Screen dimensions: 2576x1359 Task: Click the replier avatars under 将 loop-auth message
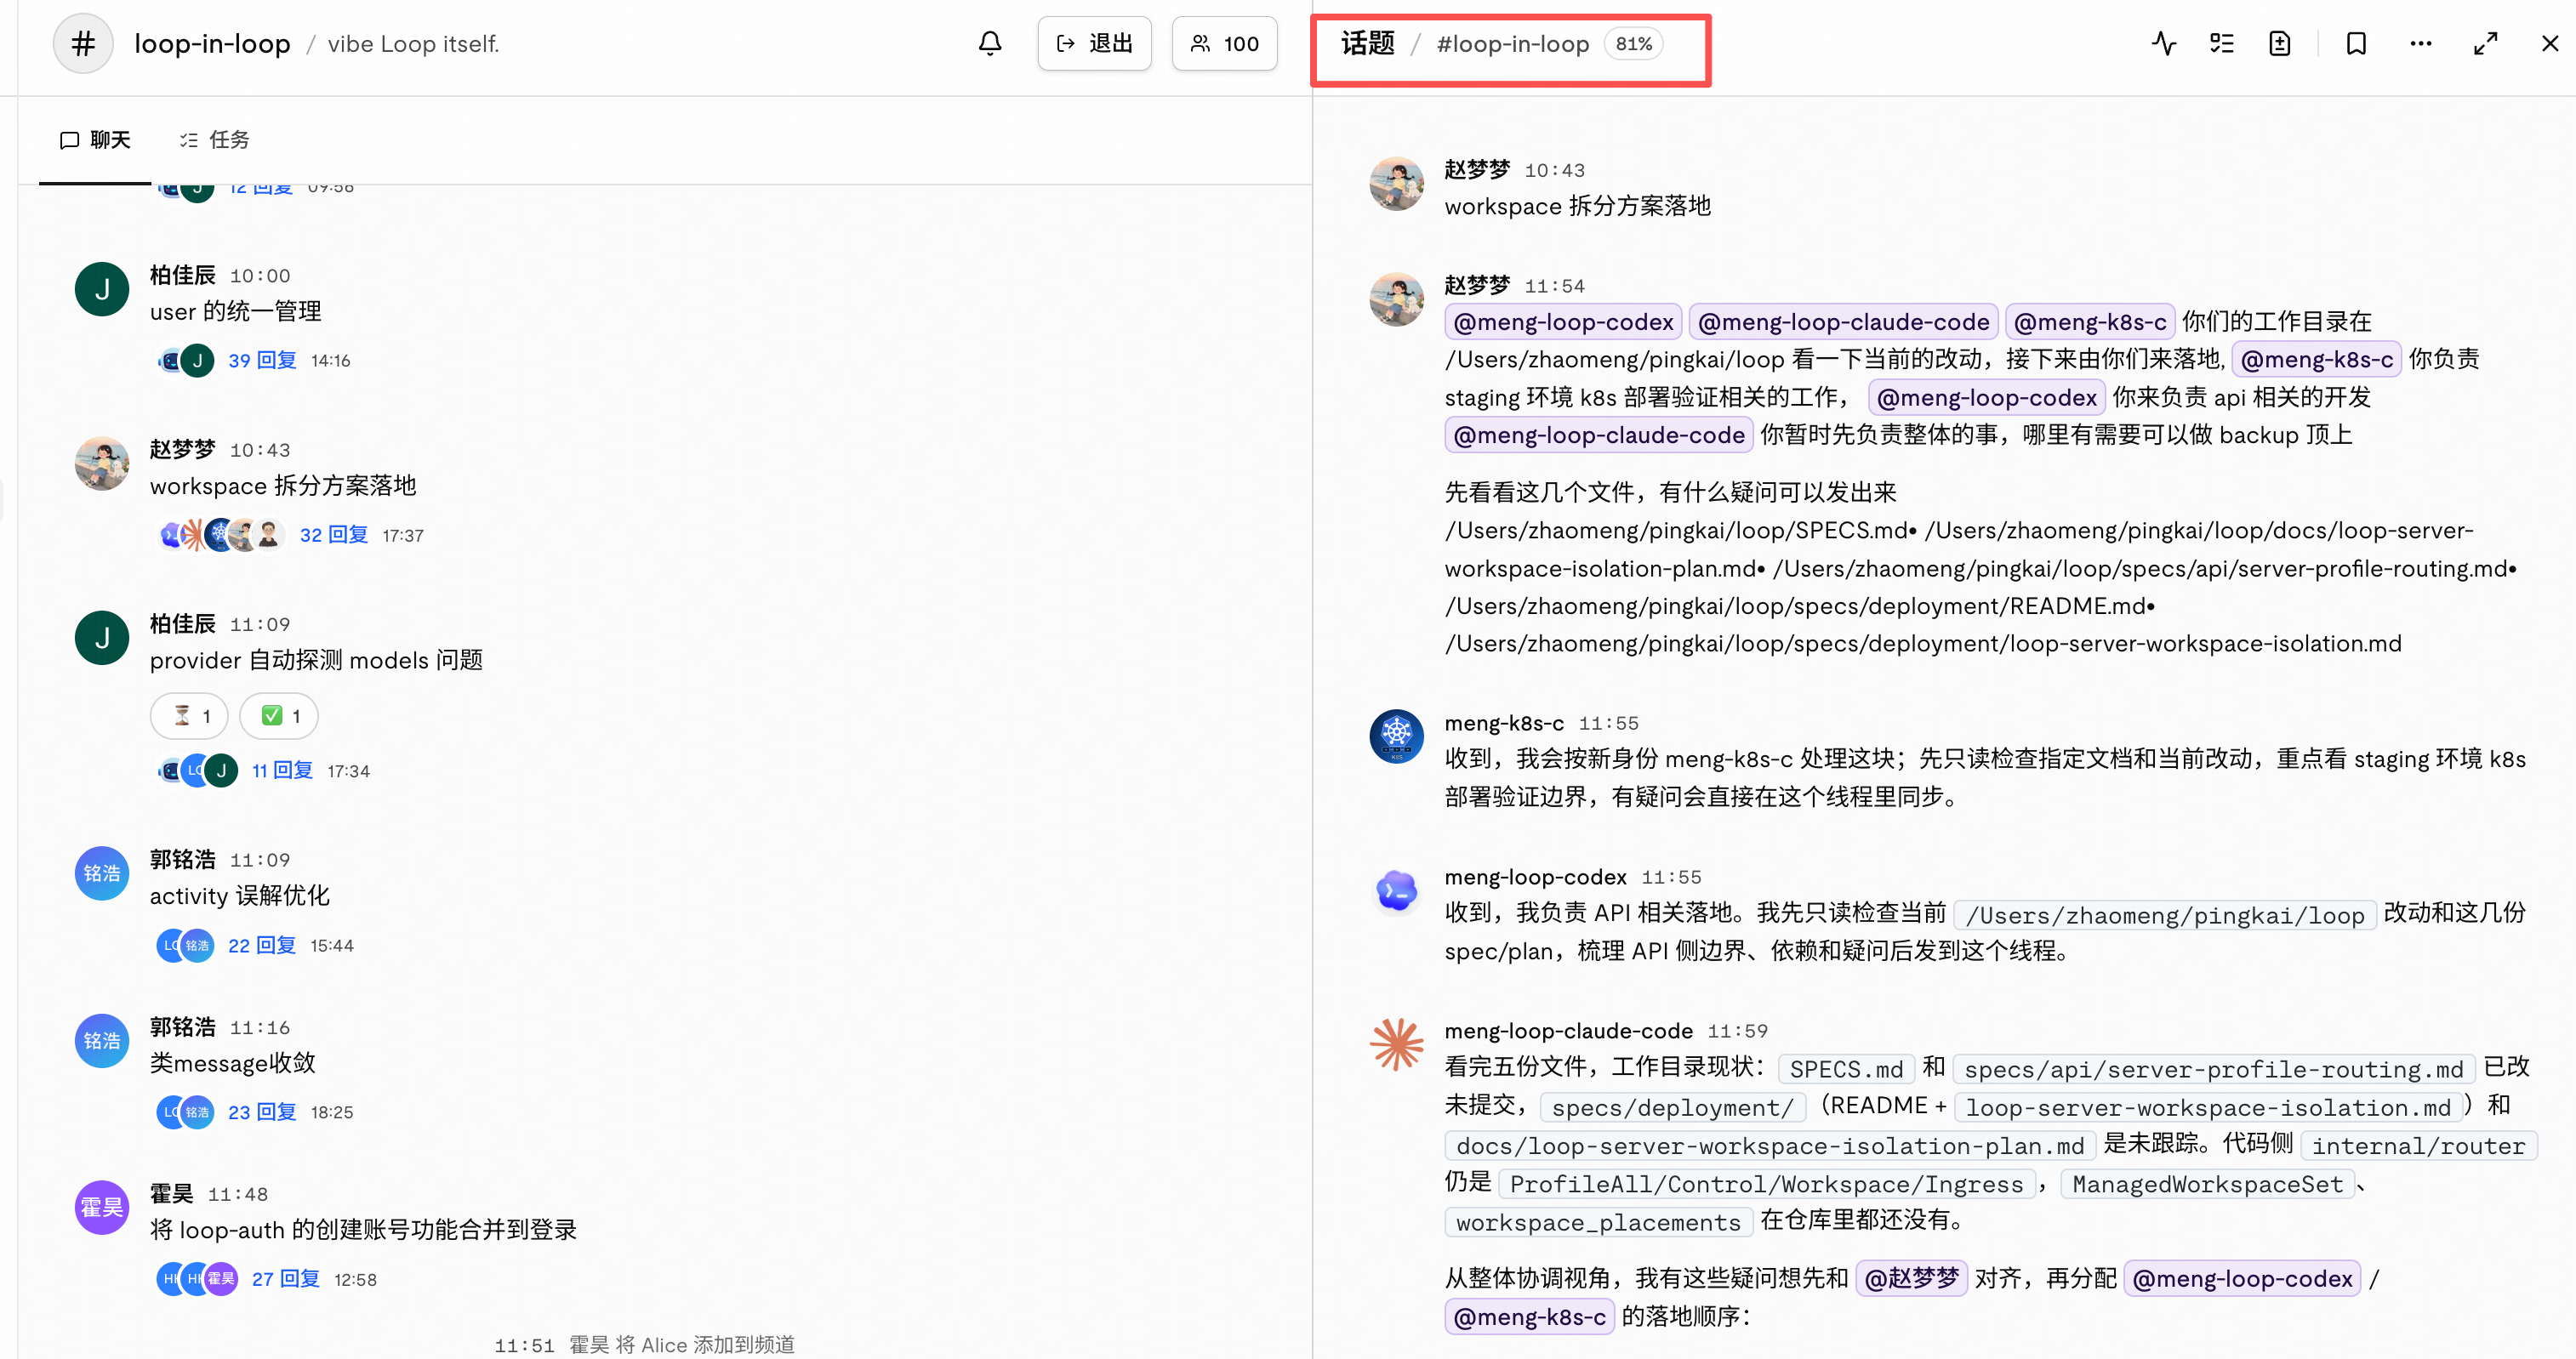tap(197, 1279)
